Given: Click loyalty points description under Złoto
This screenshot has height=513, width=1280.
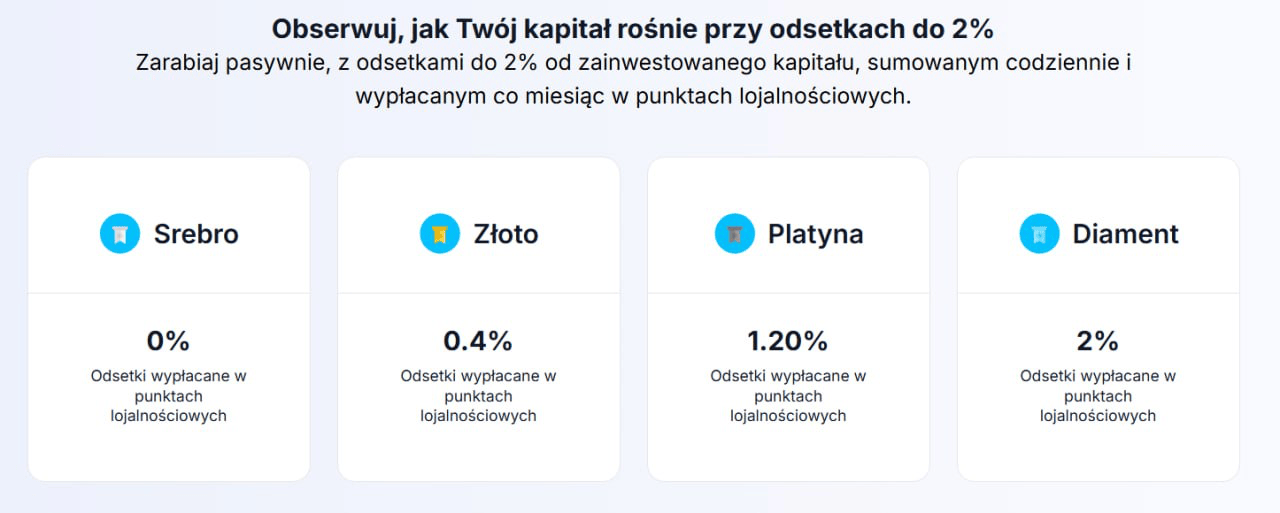Looking at the screenshot, I should 478,396.
